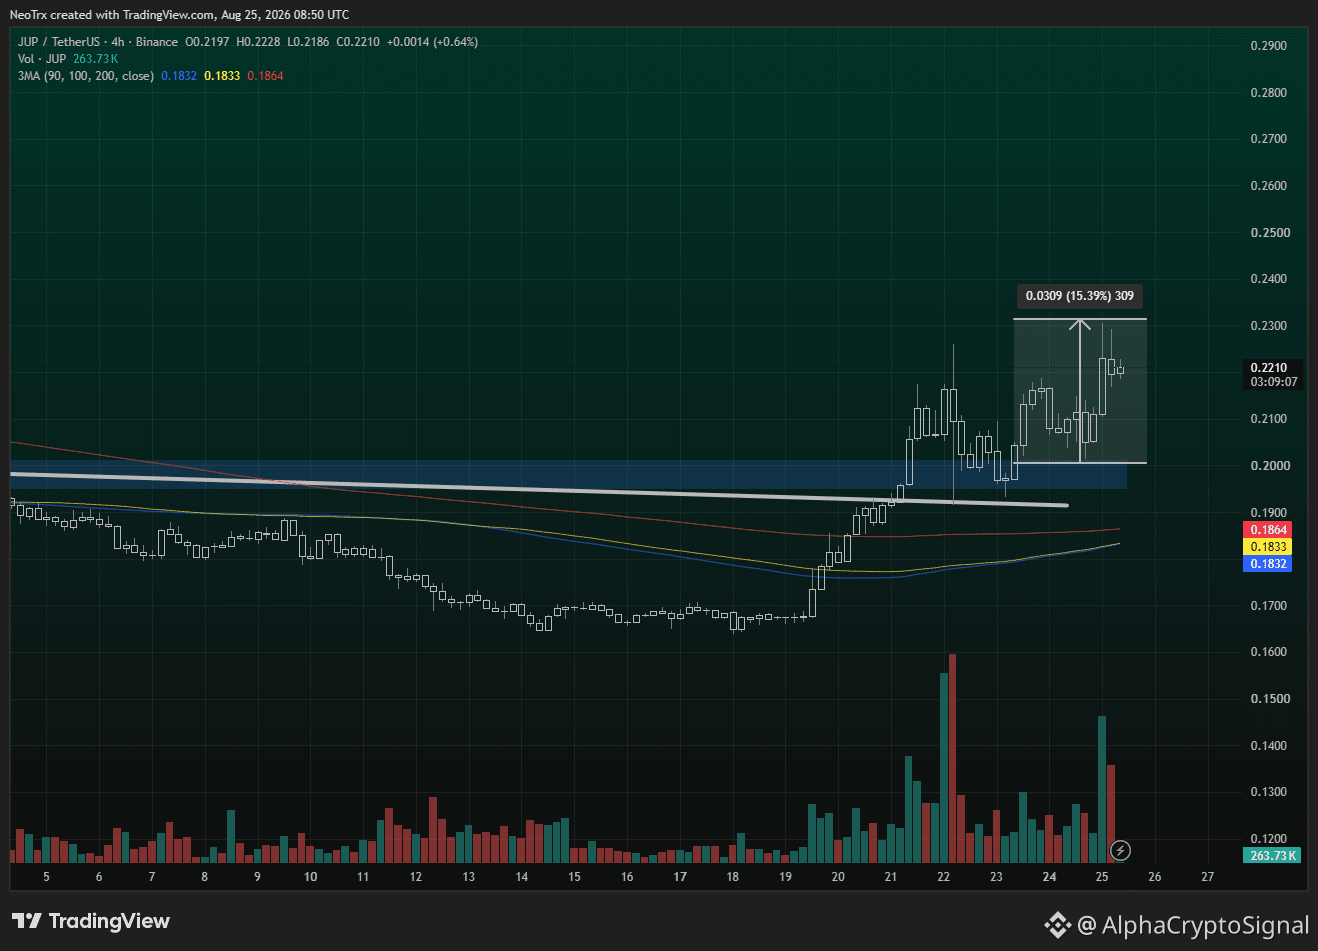Click the 0.1400 price axis label
The image size is (1318, 951).
[x=1269, y=746]
